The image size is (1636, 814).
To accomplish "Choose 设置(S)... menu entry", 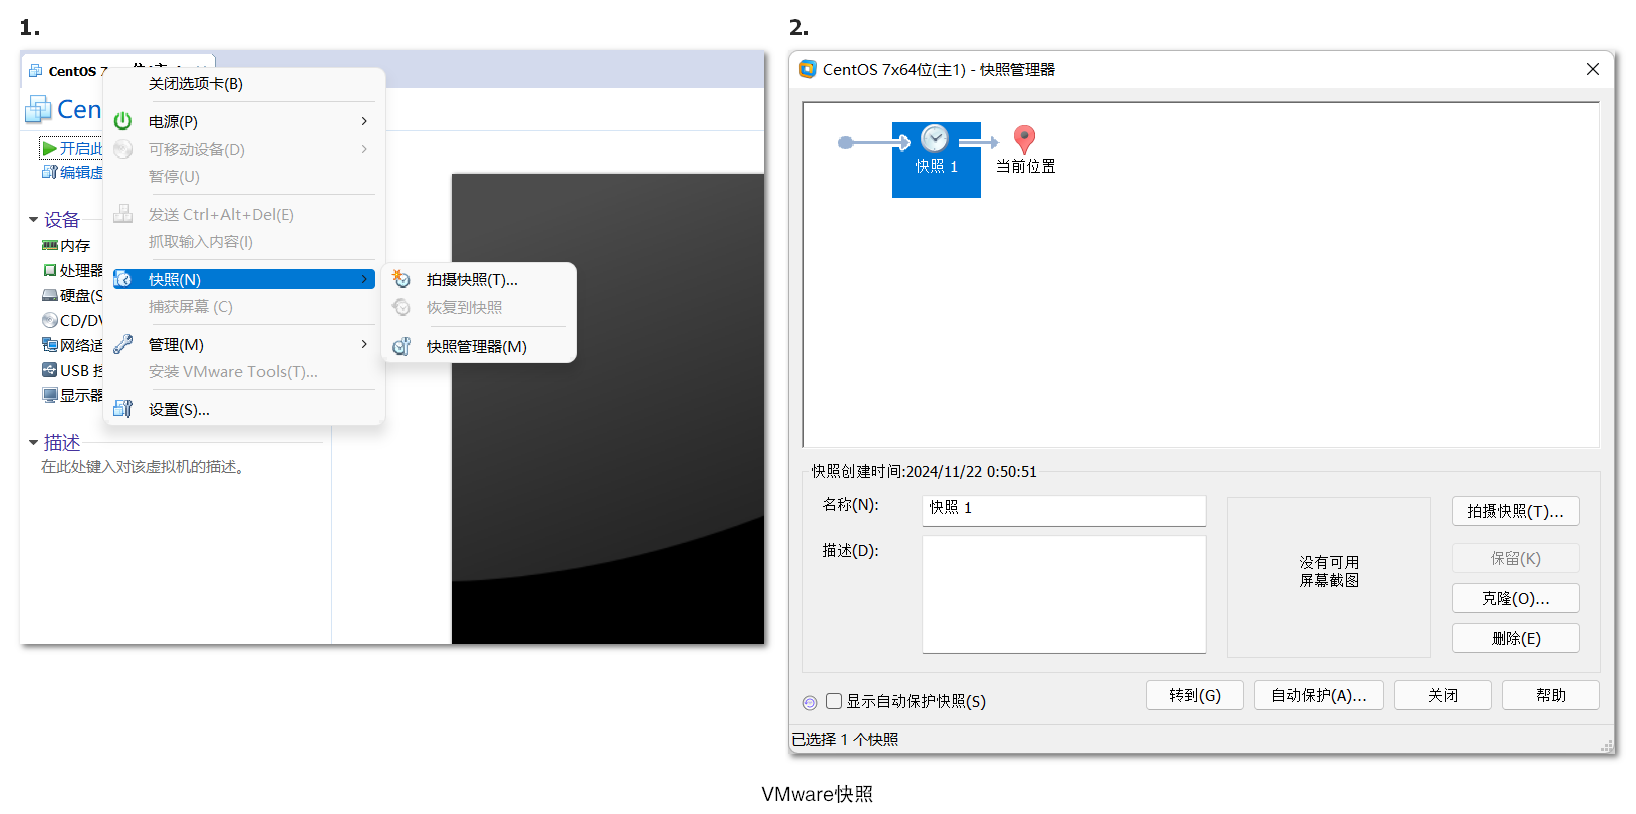I will [x=243, y=409].
